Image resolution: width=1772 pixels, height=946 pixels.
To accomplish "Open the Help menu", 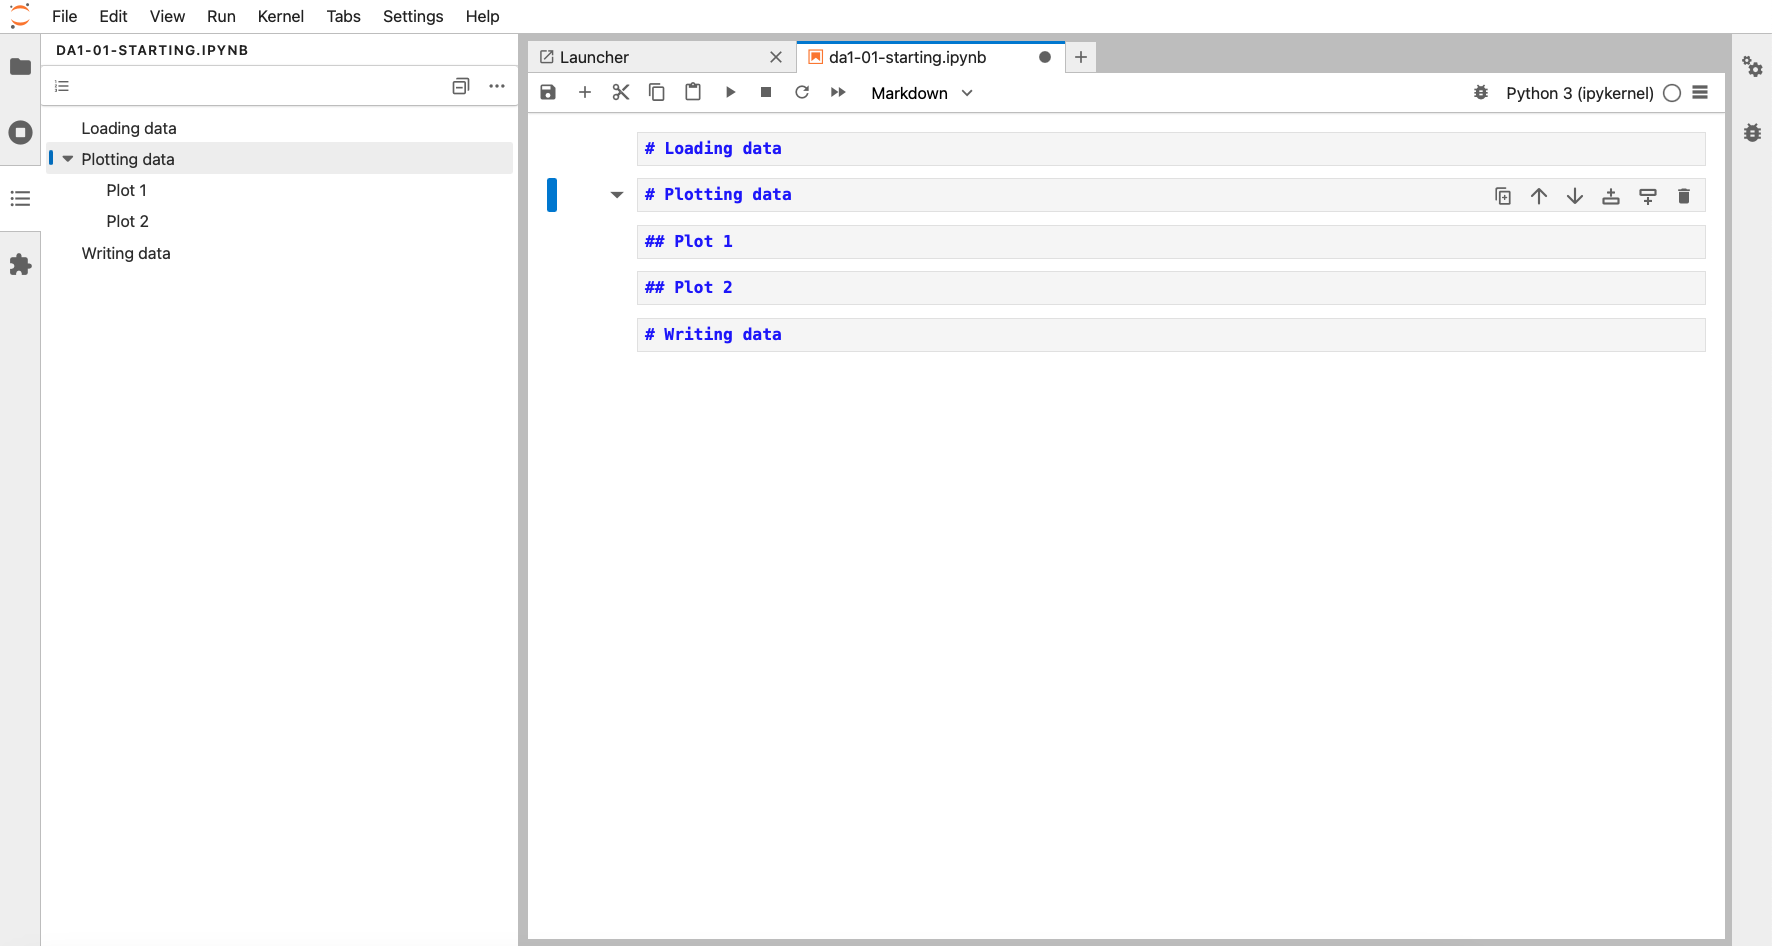I will click(x=482, y=16).
